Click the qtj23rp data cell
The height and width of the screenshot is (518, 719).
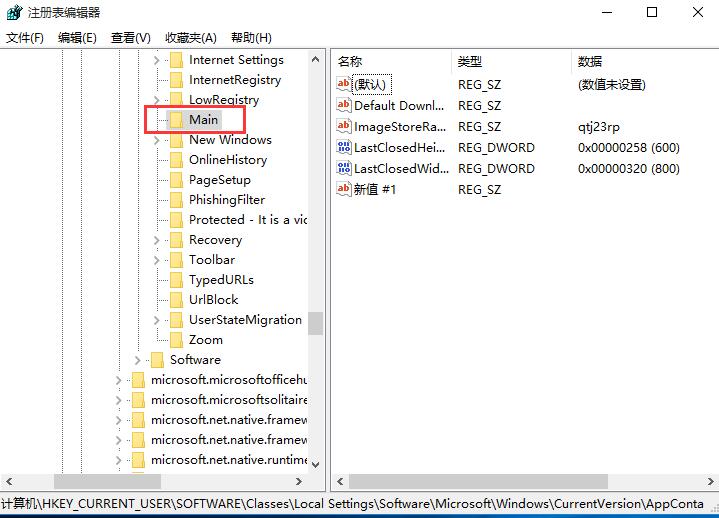click(x=599, y=127)
